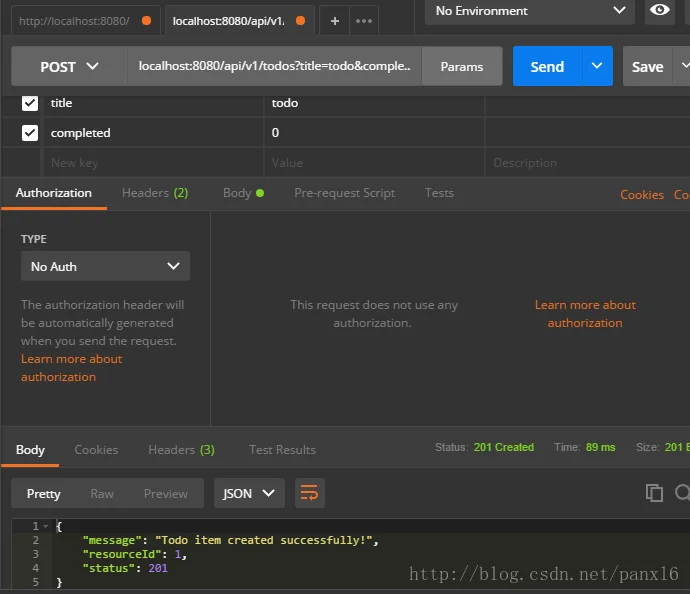Screen dimensions: 690x594
Task: Switch to response Cookies tab
Action: pos(96,450)
